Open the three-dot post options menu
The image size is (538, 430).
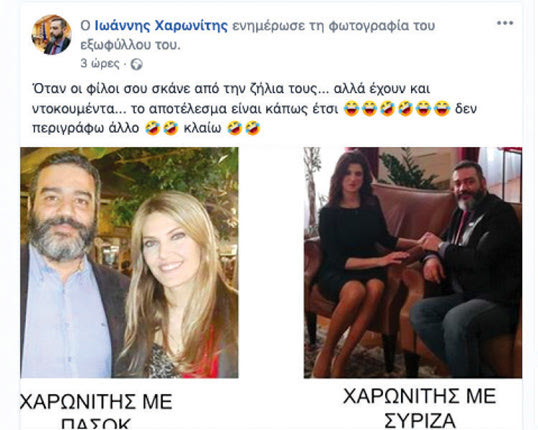tap(505, 23)
